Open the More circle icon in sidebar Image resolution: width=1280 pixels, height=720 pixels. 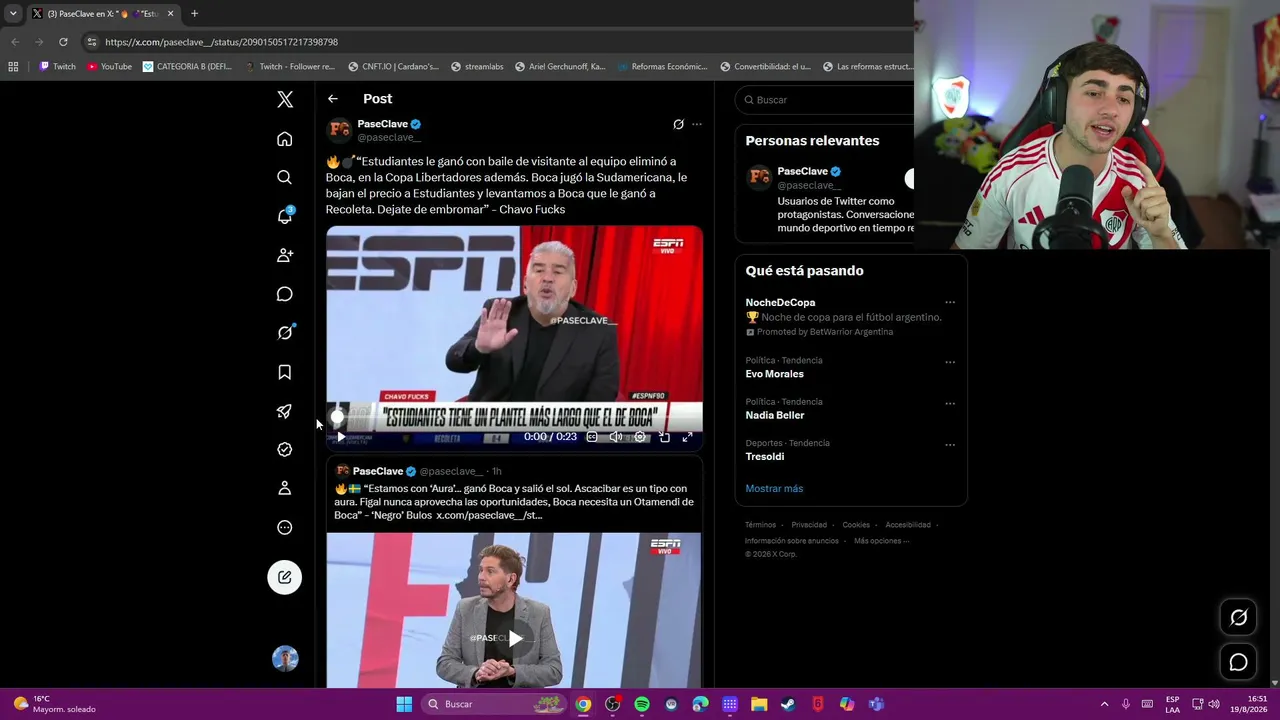click(285, 527)
